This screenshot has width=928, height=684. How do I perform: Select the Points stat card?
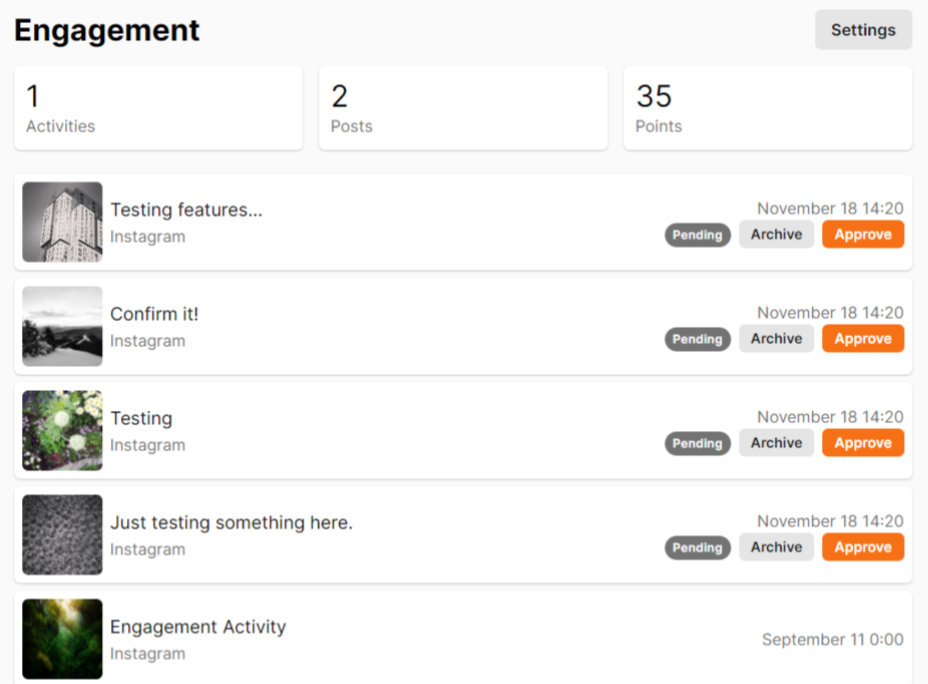tap(768, 108)
